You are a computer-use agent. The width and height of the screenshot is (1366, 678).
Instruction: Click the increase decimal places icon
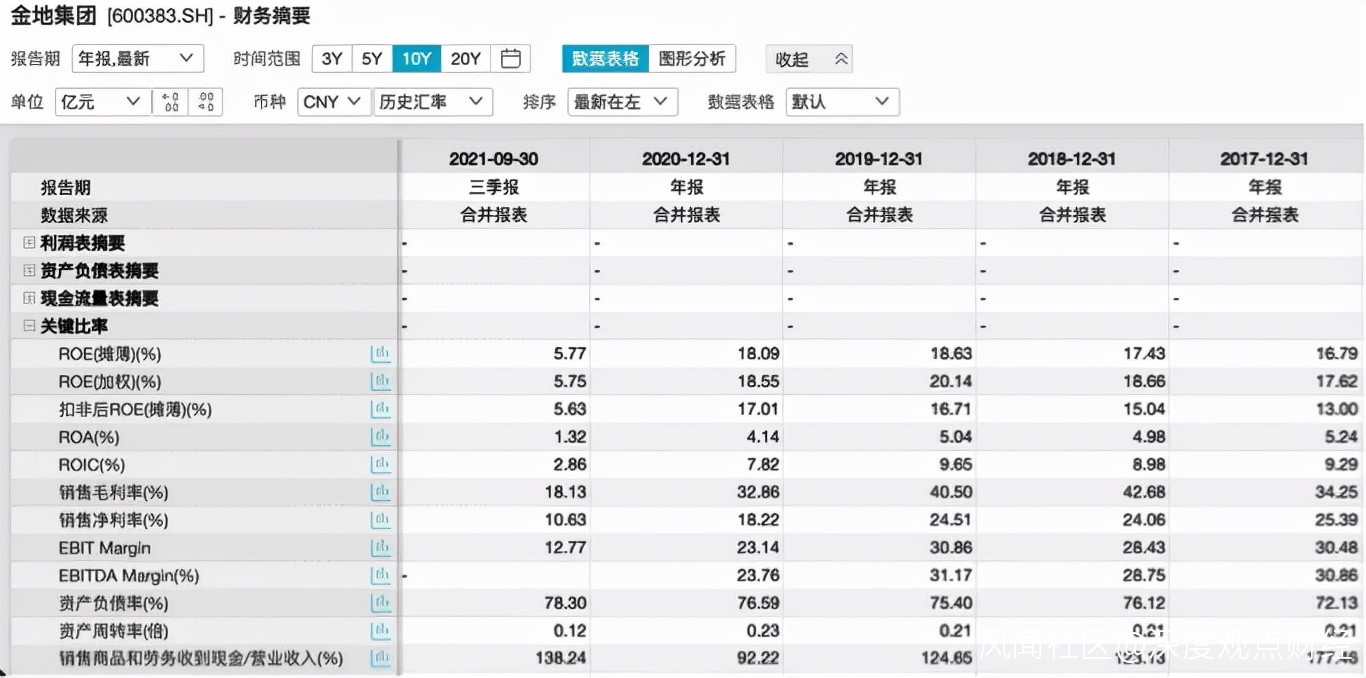(170, 102)
